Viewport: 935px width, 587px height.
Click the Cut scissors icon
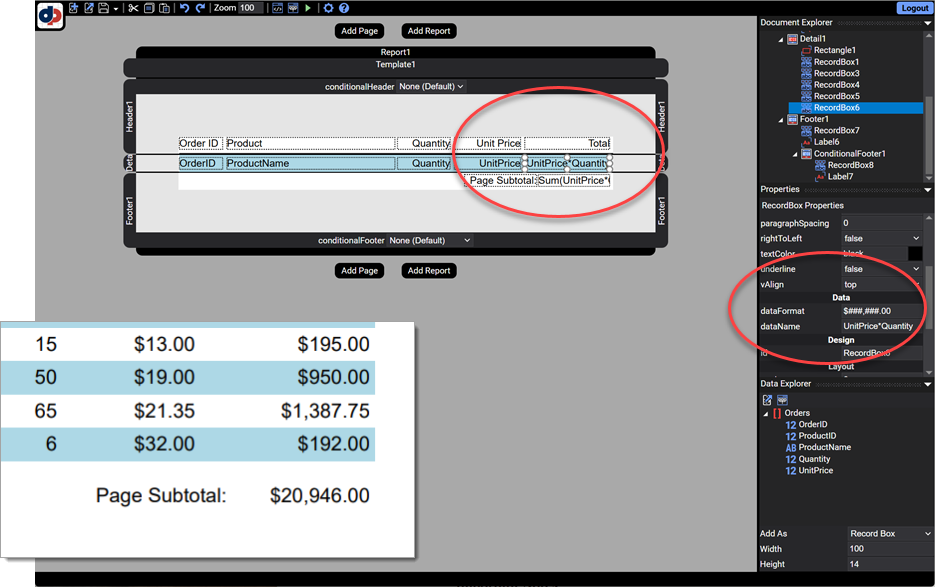click(133, 8)
